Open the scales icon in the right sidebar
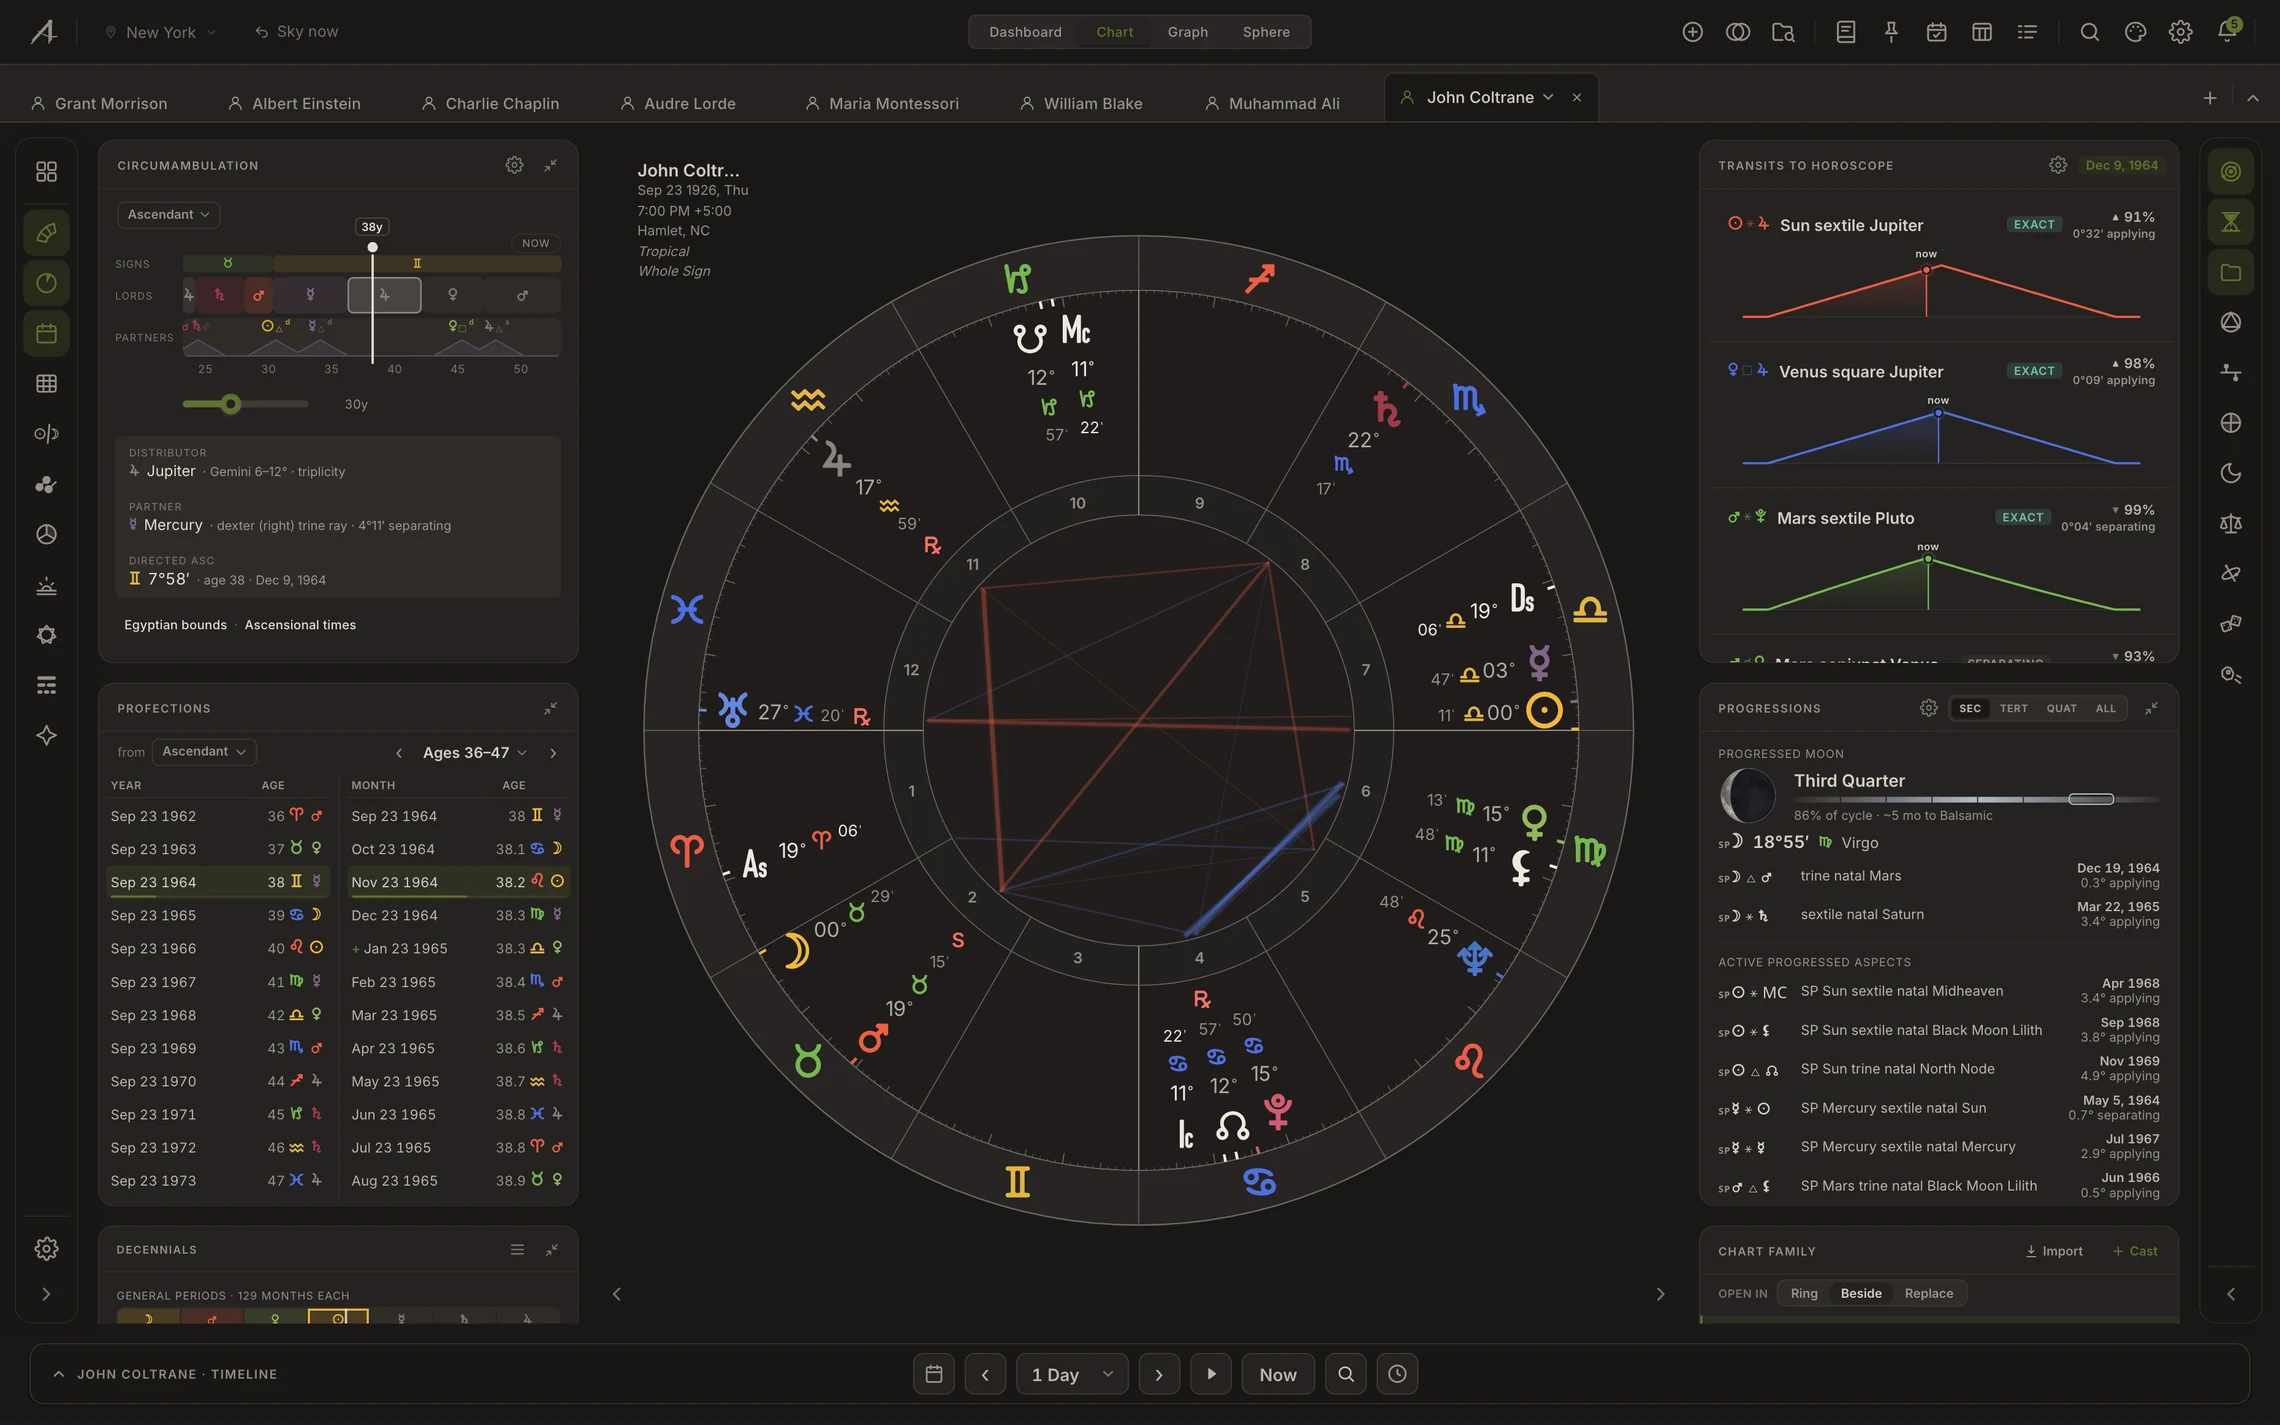This screenshot has height=1425, width=2280. click(x=2230, y=523)
